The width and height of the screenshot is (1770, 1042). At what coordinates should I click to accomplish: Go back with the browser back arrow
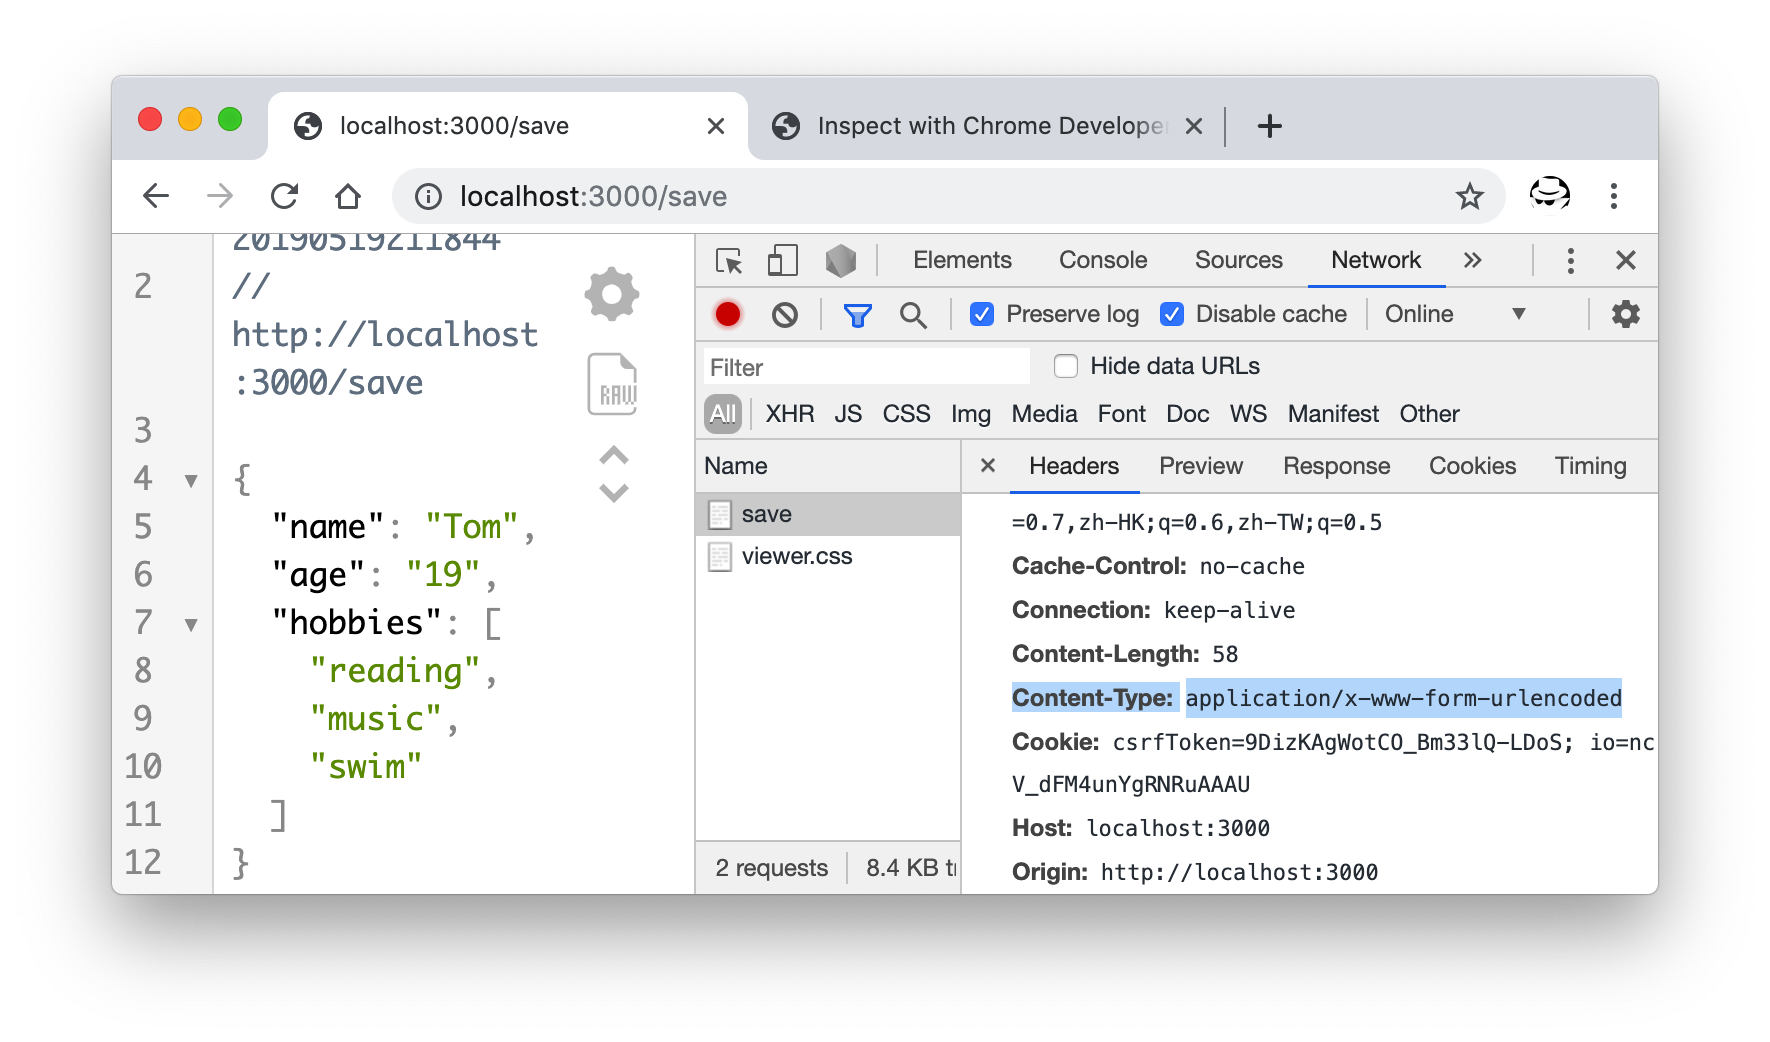[156, 196]
